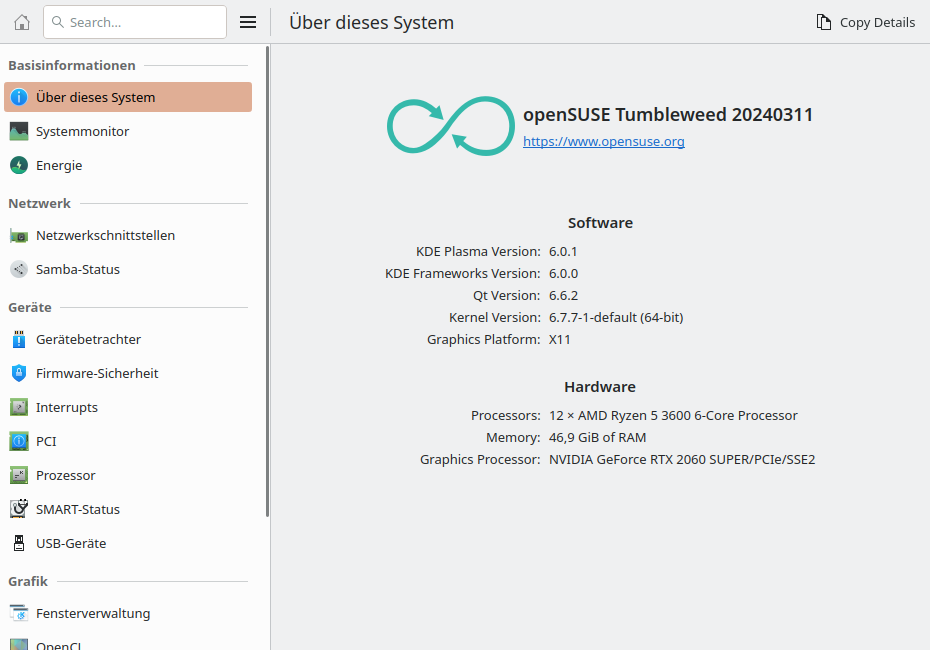Click the Fensterverwaltung entry label
The height and width of the screenshot is (650, 930).
point(93,613)
